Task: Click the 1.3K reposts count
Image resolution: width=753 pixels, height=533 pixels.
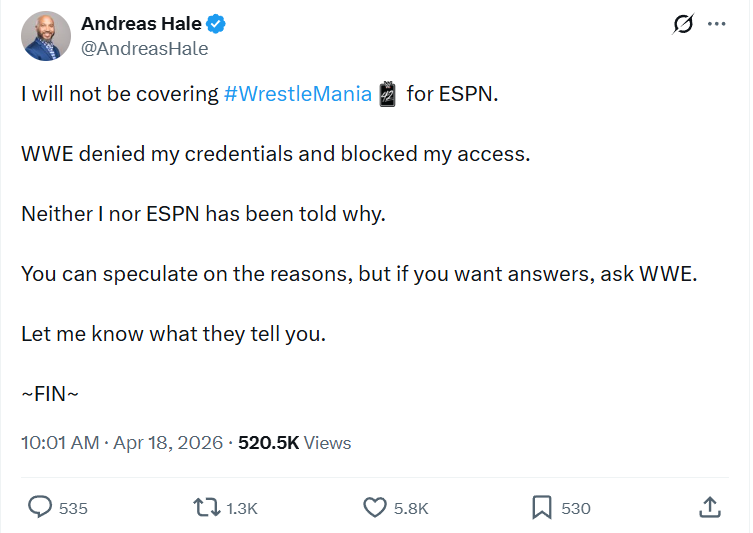Action: click(x=242, y=508)
